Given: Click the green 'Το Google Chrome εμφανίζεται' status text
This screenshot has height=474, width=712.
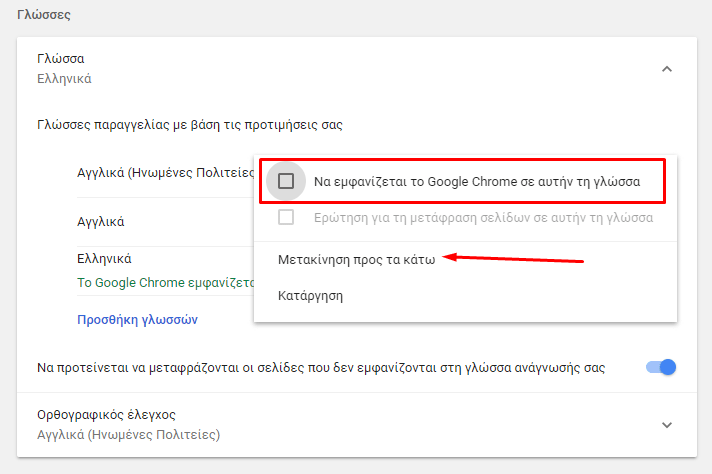Looking at the screenshot, I should [x=165, y=282].
